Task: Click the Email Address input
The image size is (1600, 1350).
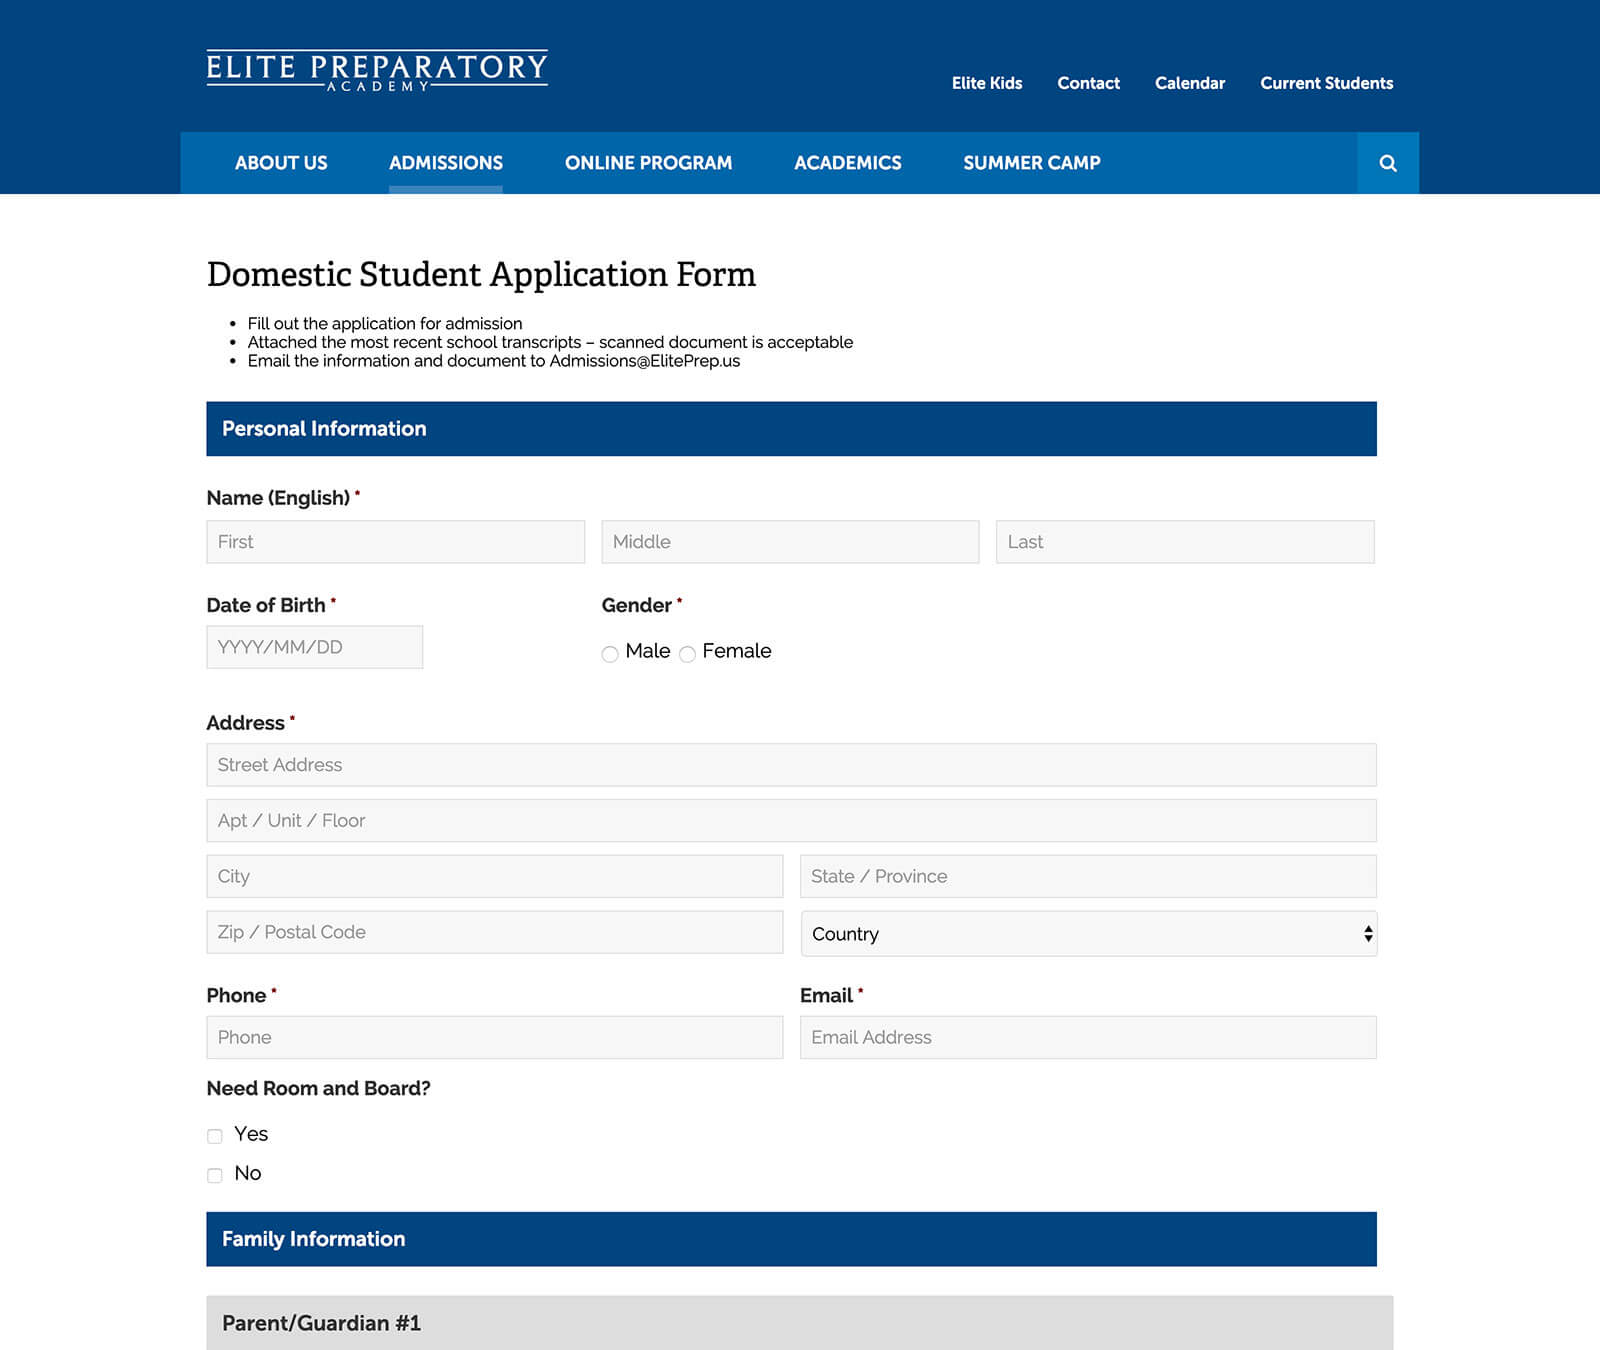Action: [1088, 1038]
